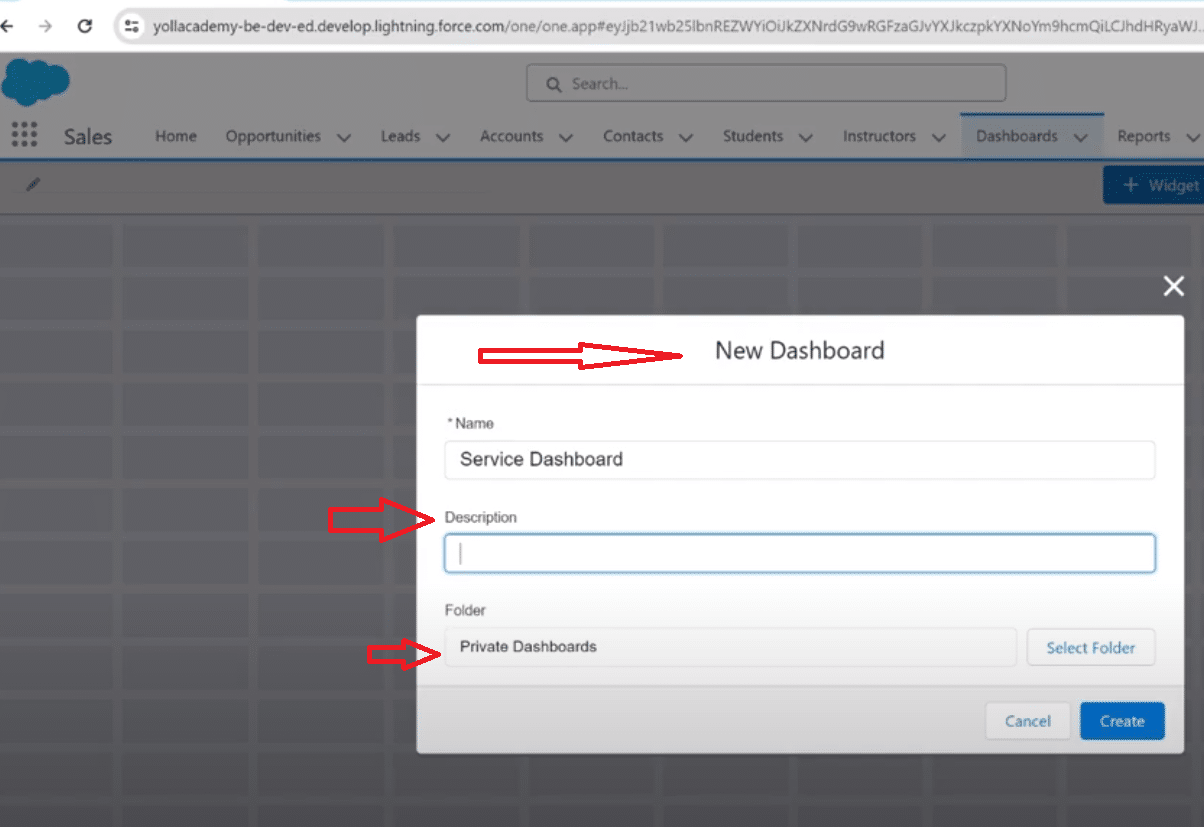This screenshot has width=1204, height=827.
Task: Click the Description field label
Action: [481, 517]
